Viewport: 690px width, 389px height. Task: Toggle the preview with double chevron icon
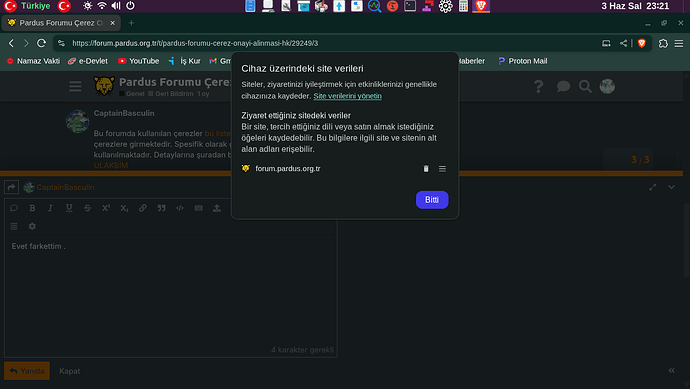pos(672,371)
